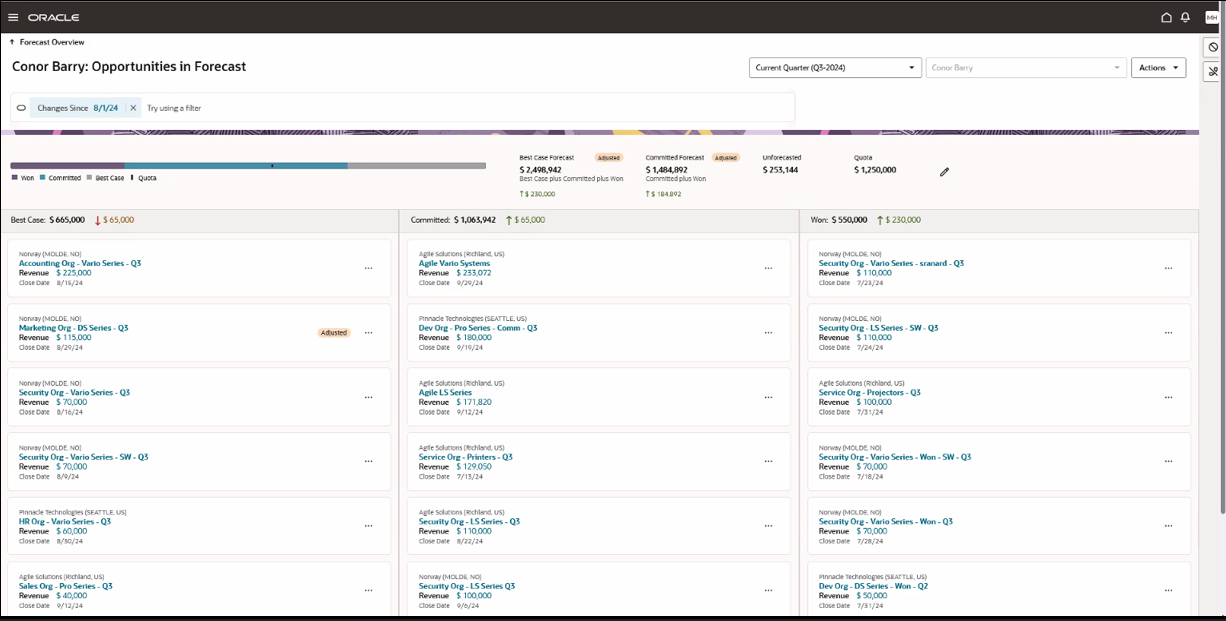The image size is (1226, 621).
Task: Open Security Org - Vario Series - Q3 opportunity
Action: click(74, 393)
